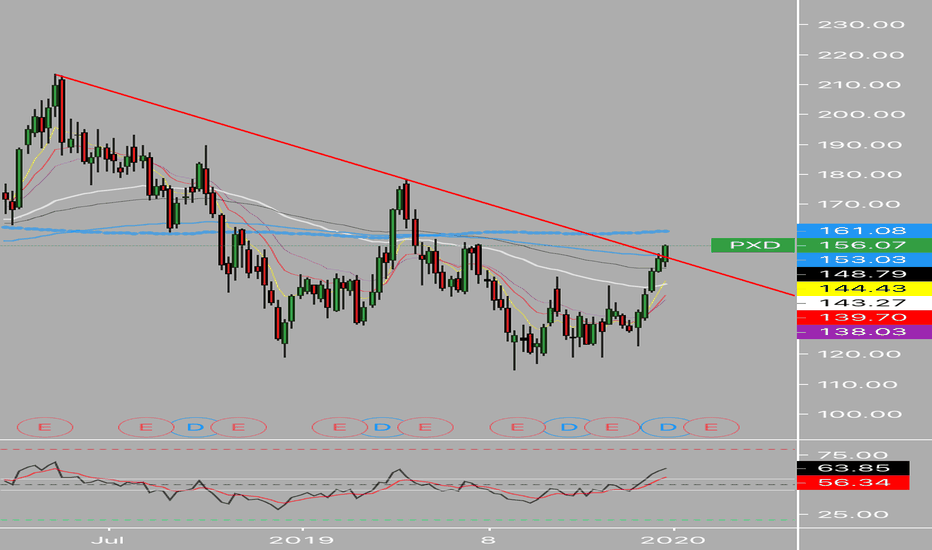Click the red 56.34 RSI average label

(853, 482)
